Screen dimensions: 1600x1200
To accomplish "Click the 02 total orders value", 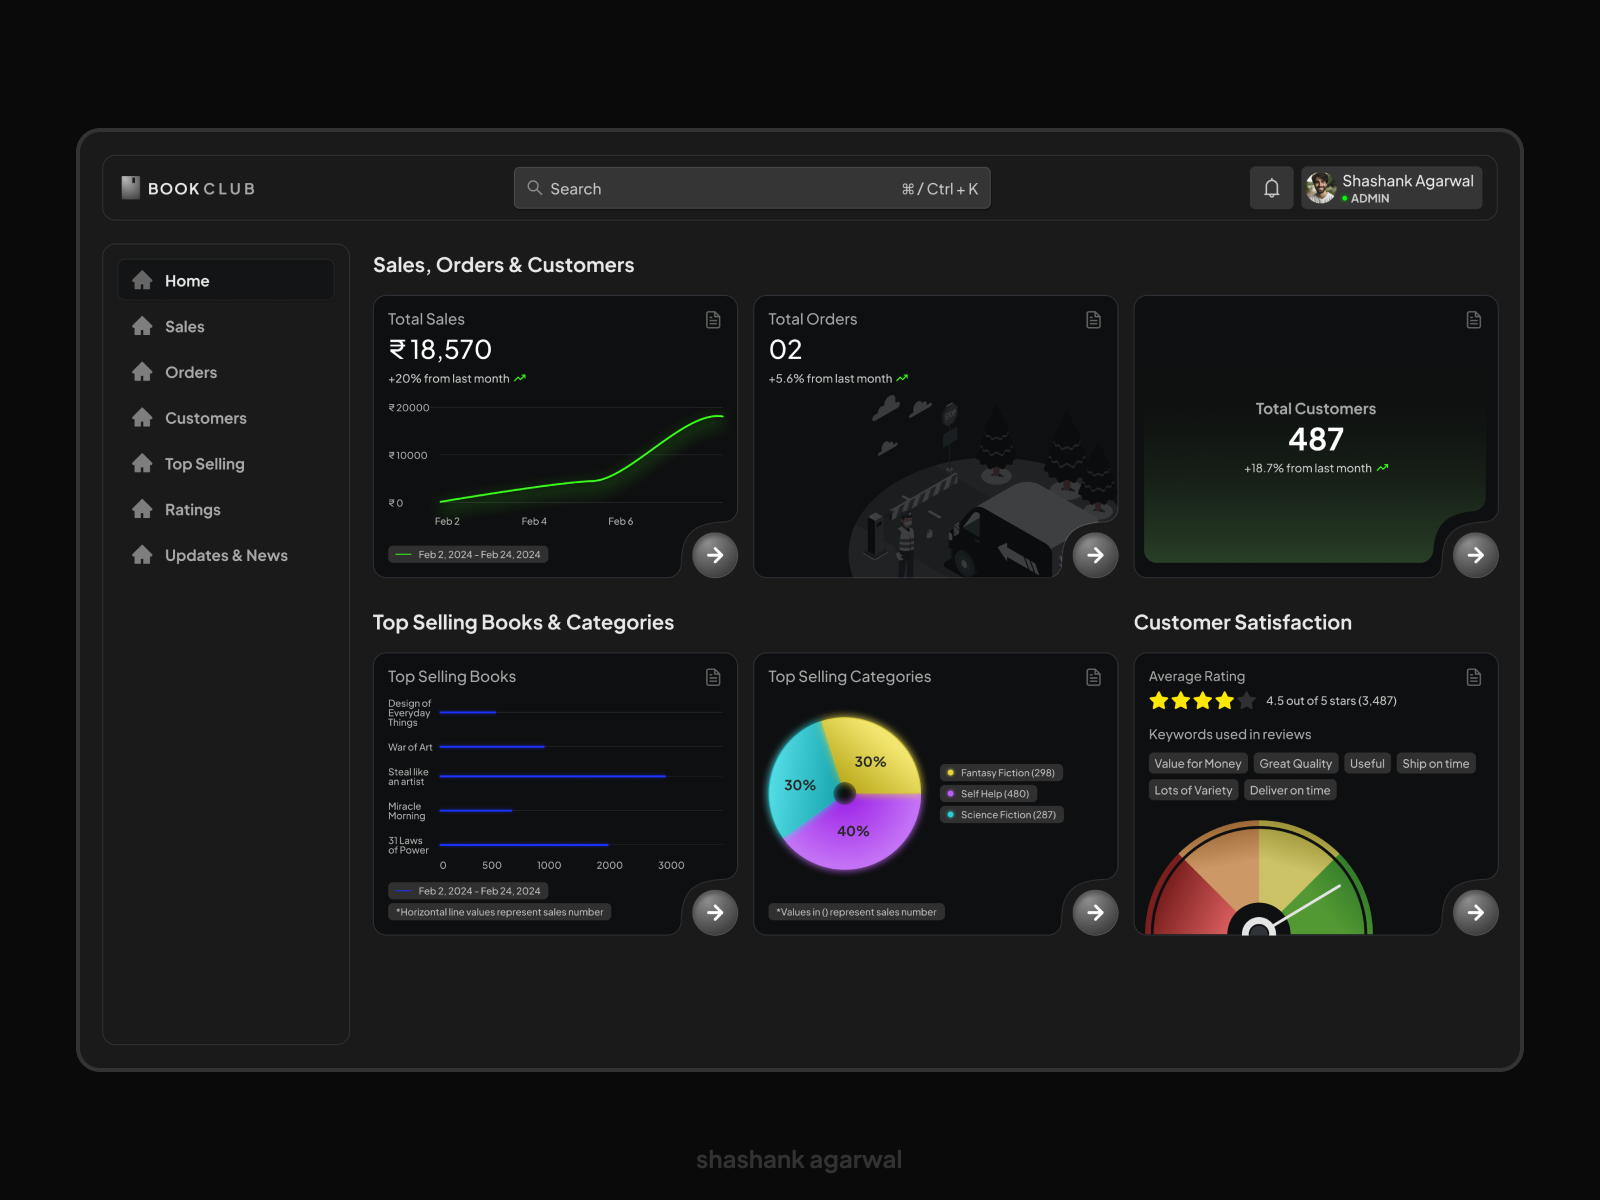I will tap(786, 350).
